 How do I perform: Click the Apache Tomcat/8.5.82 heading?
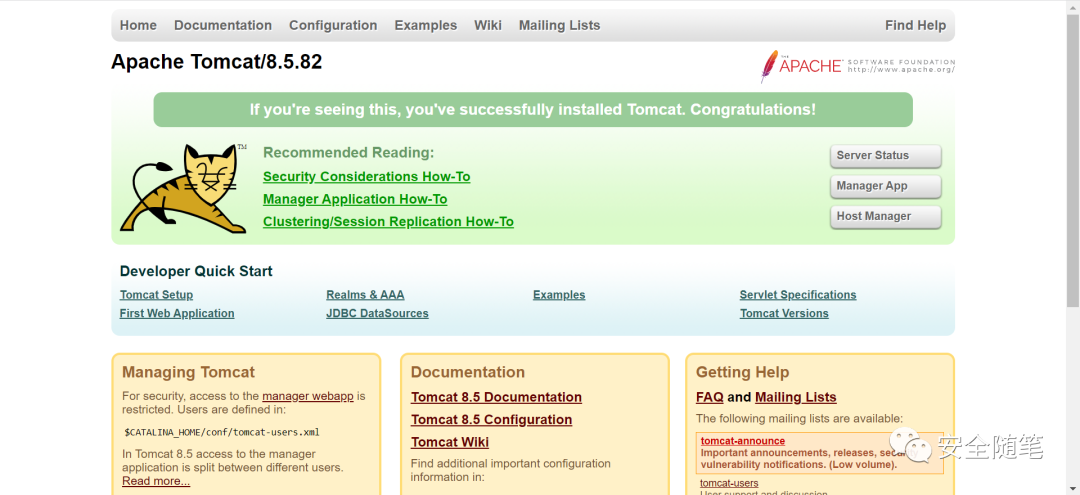point(216,62)
